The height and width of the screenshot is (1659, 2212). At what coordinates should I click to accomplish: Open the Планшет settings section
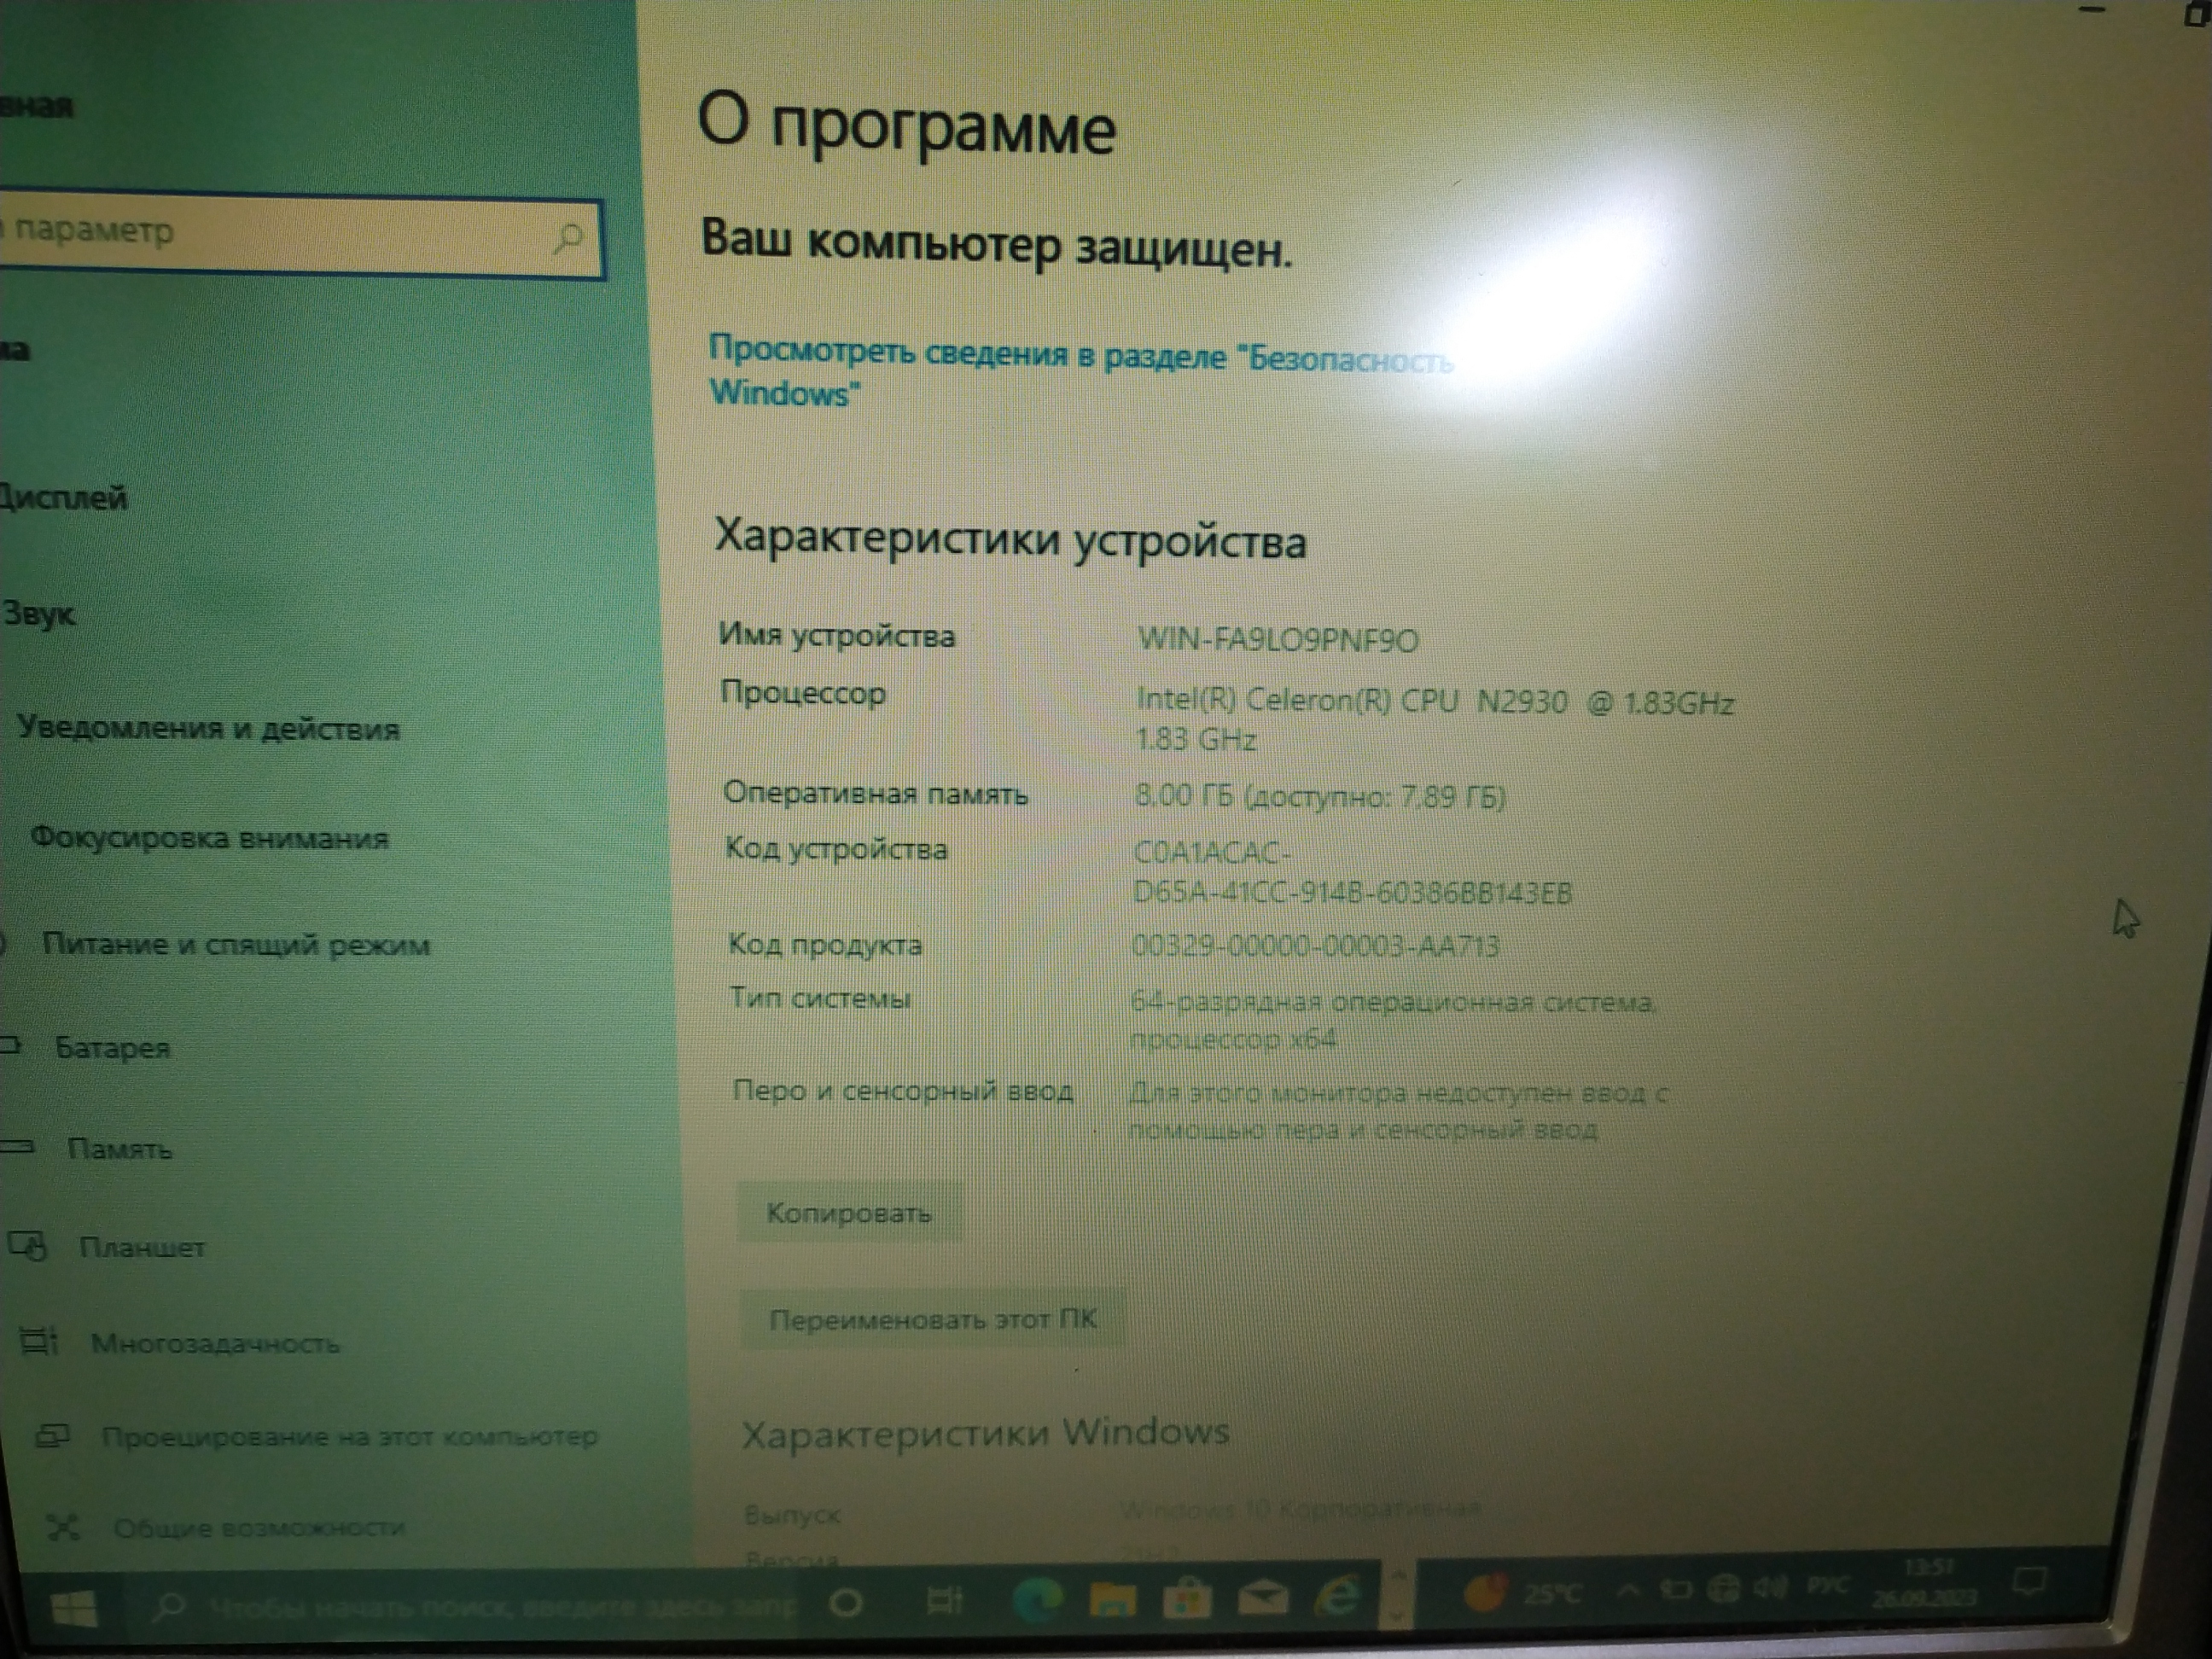point(142,1248)
